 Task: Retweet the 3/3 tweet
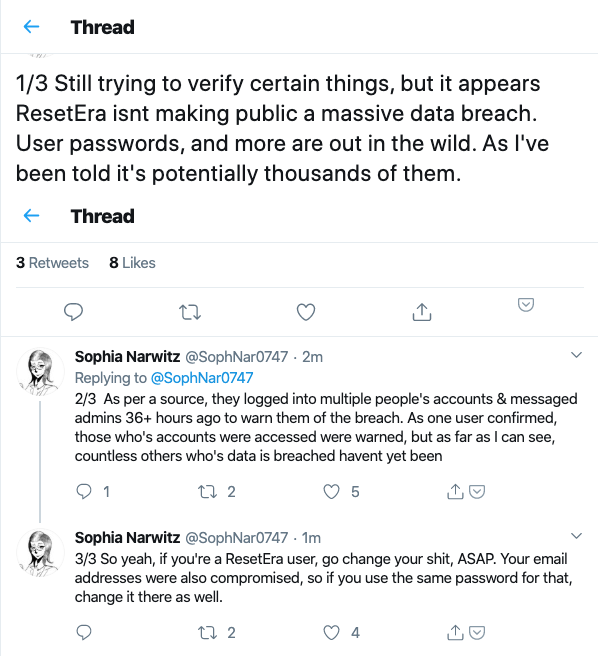(208, 633)
